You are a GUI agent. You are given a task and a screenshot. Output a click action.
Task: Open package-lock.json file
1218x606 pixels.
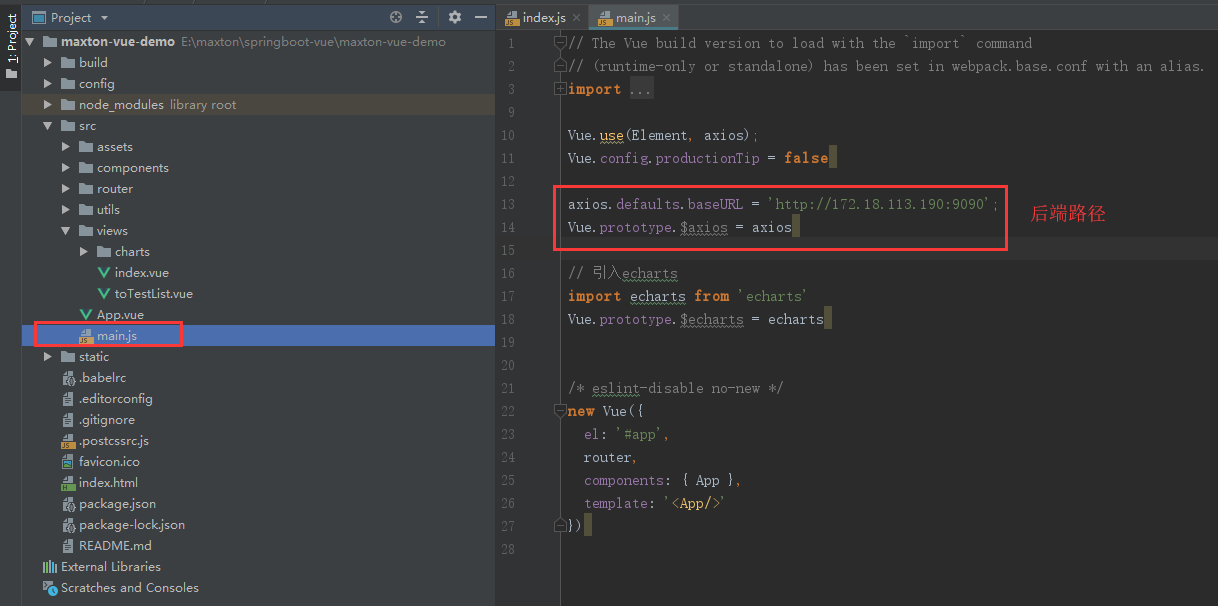132,525
